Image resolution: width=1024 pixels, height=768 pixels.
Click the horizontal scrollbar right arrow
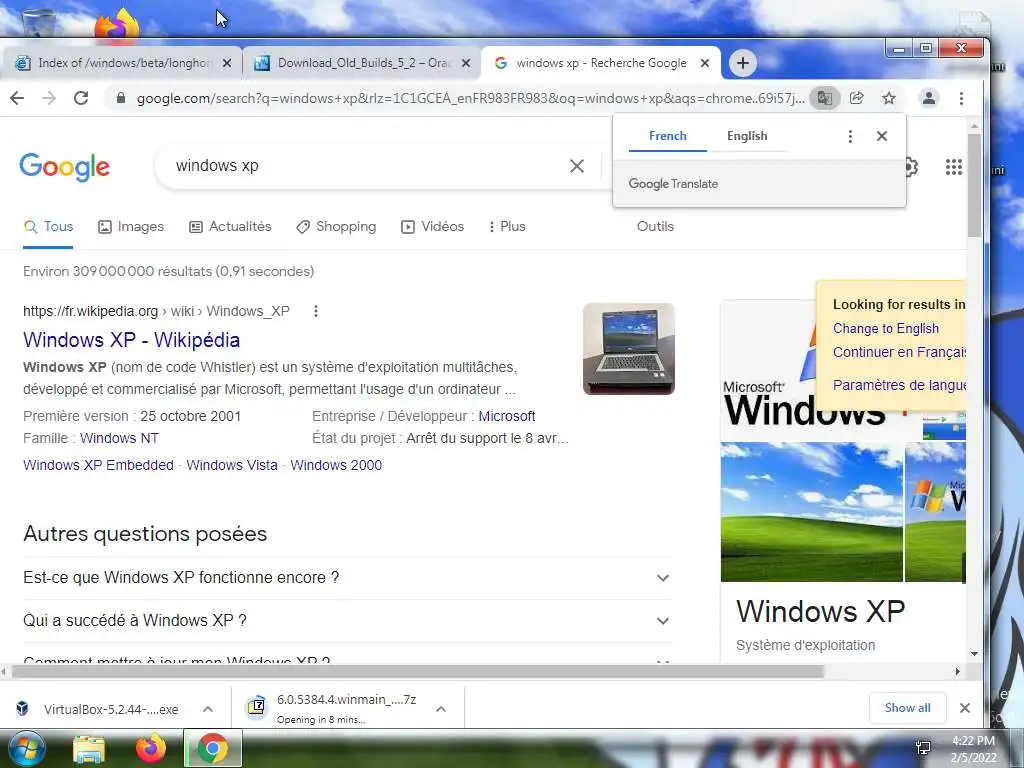[957, 671]
